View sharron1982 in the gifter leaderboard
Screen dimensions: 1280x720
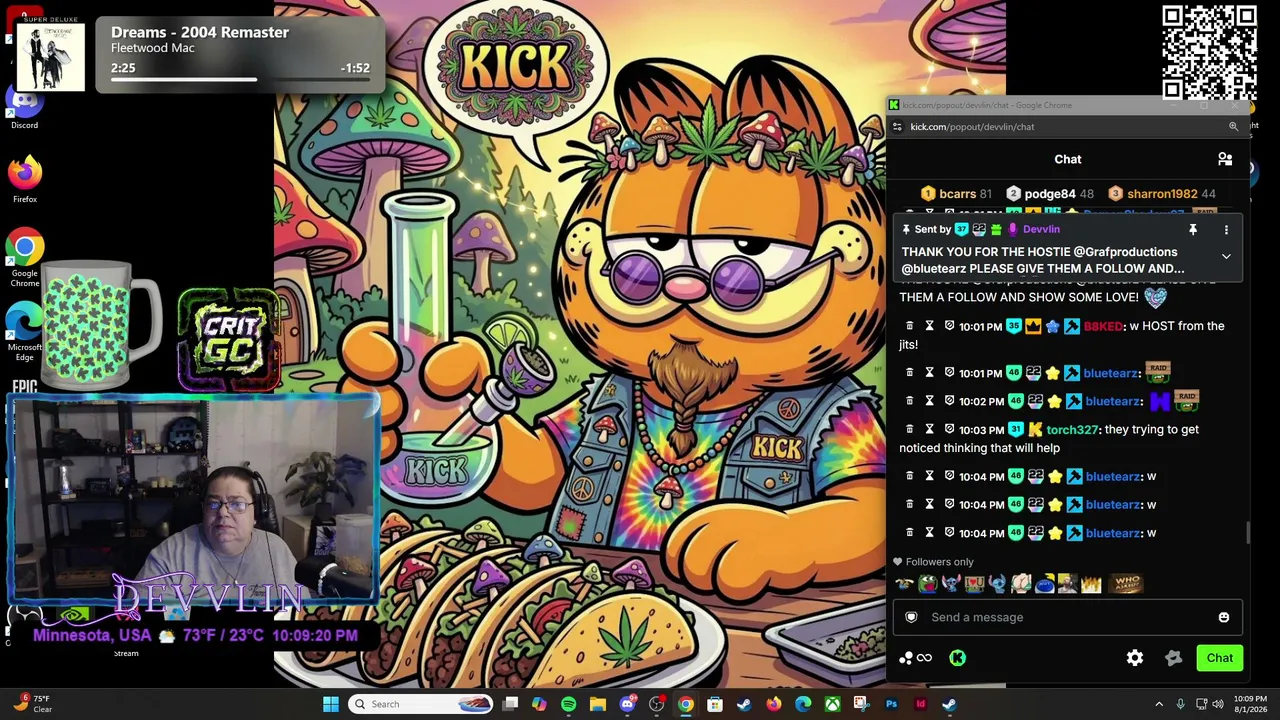click(1162, 194)
